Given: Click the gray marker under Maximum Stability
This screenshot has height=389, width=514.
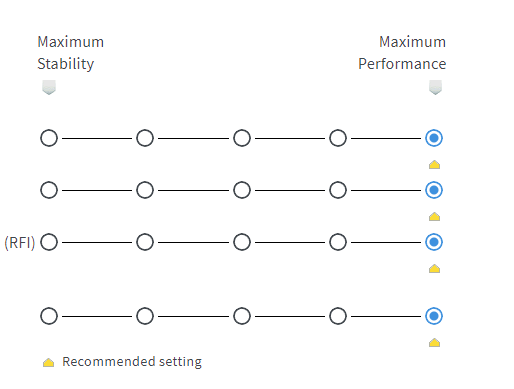Looking at the screenshot, I should (x=49, y=87).
